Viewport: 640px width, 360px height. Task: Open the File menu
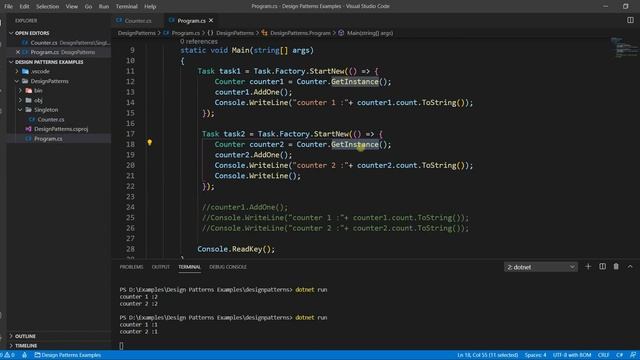(x=8, y=6)
